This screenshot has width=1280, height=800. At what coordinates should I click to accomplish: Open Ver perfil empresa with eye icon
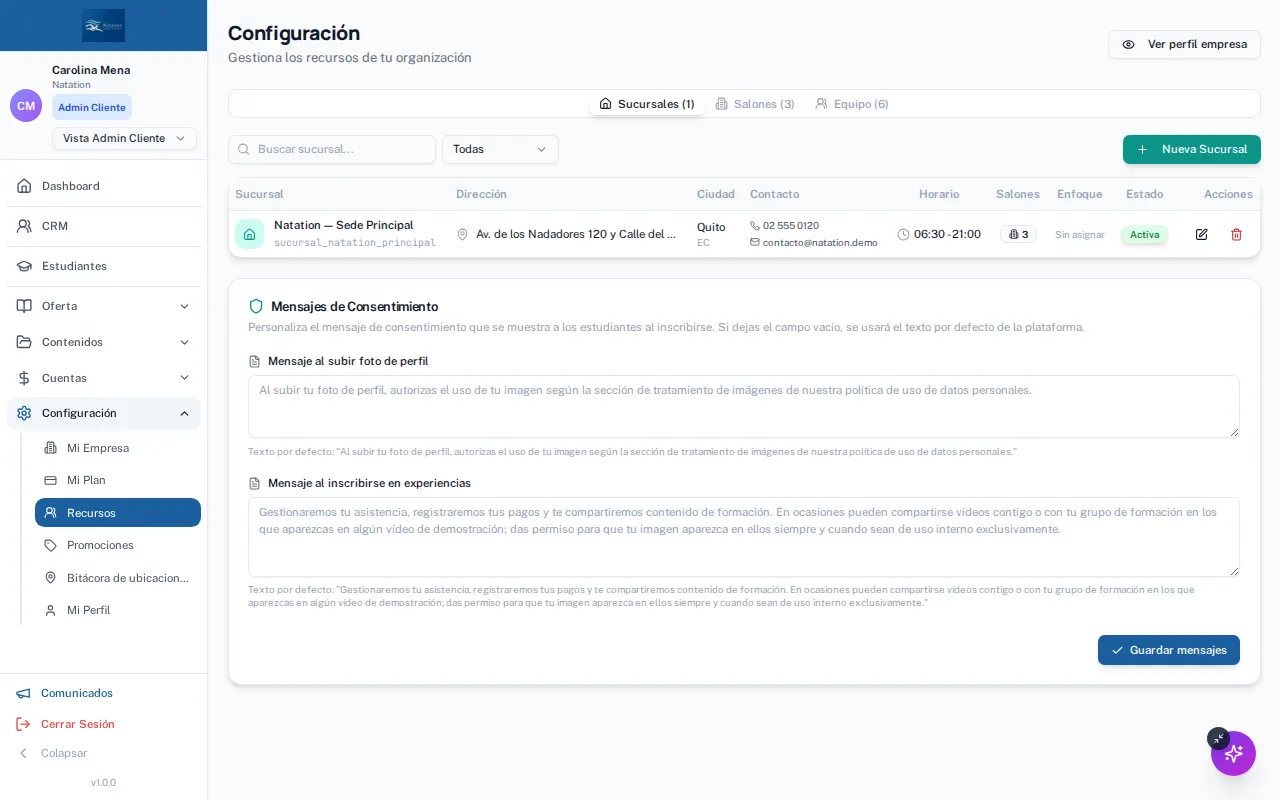click(x=1184, y=44)
